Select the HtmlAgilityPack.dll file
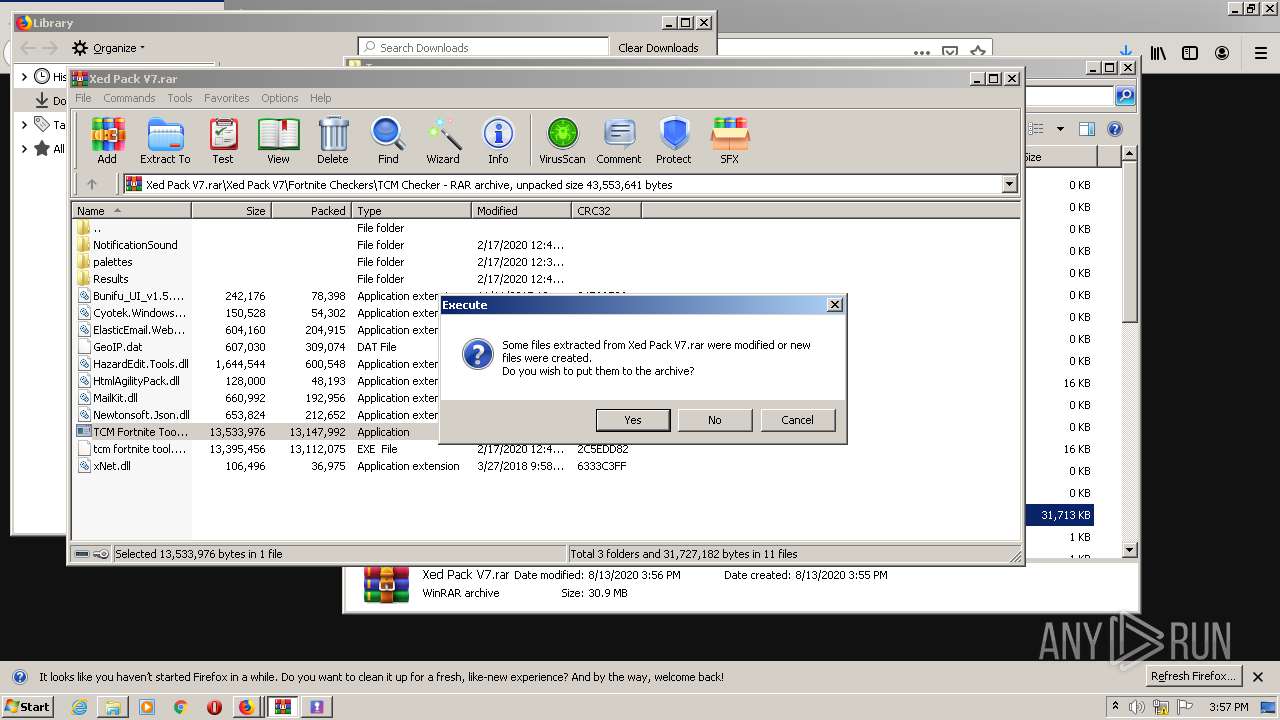The image size is (1280, 720). 136,381
